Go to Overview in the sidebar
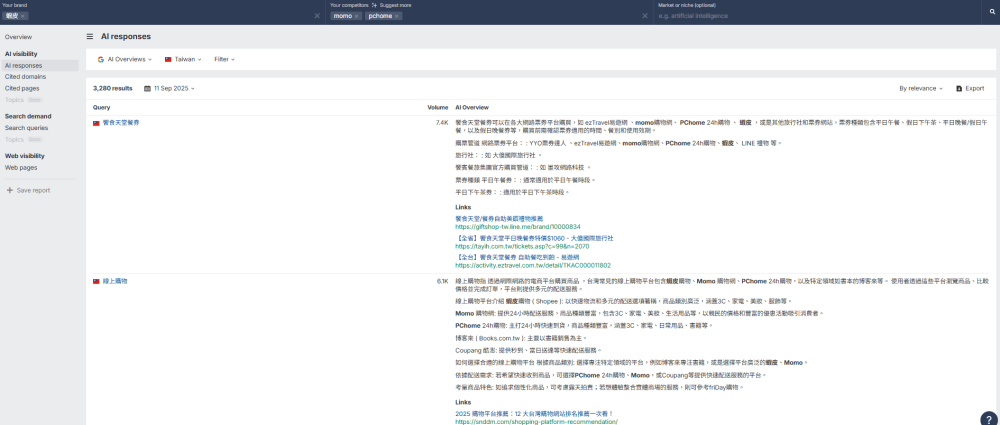The image size is (1000, 425). click(18, 37)
